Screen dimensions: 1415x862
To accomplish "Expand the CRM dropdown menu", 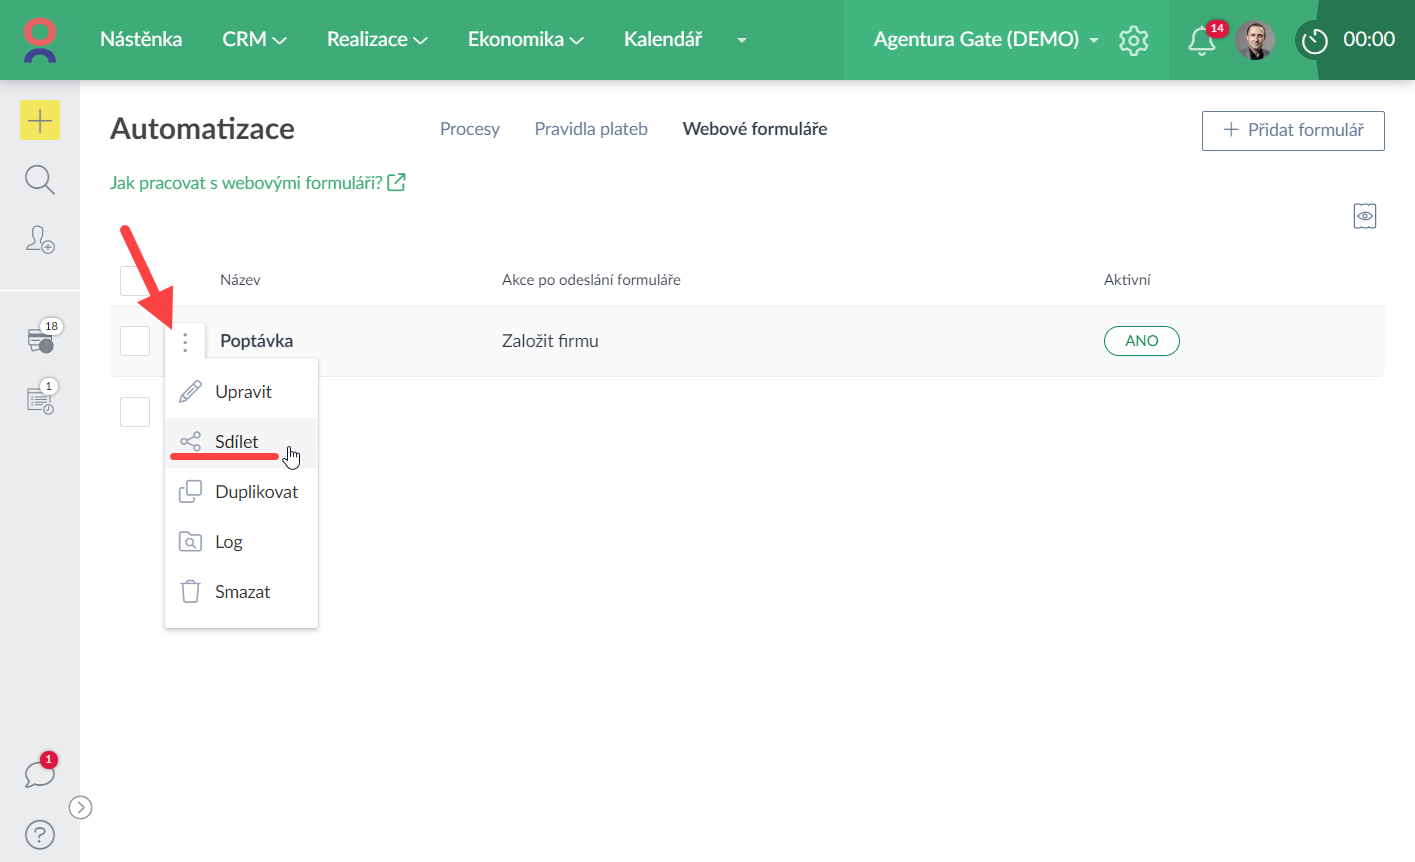I will click(254, 40).
